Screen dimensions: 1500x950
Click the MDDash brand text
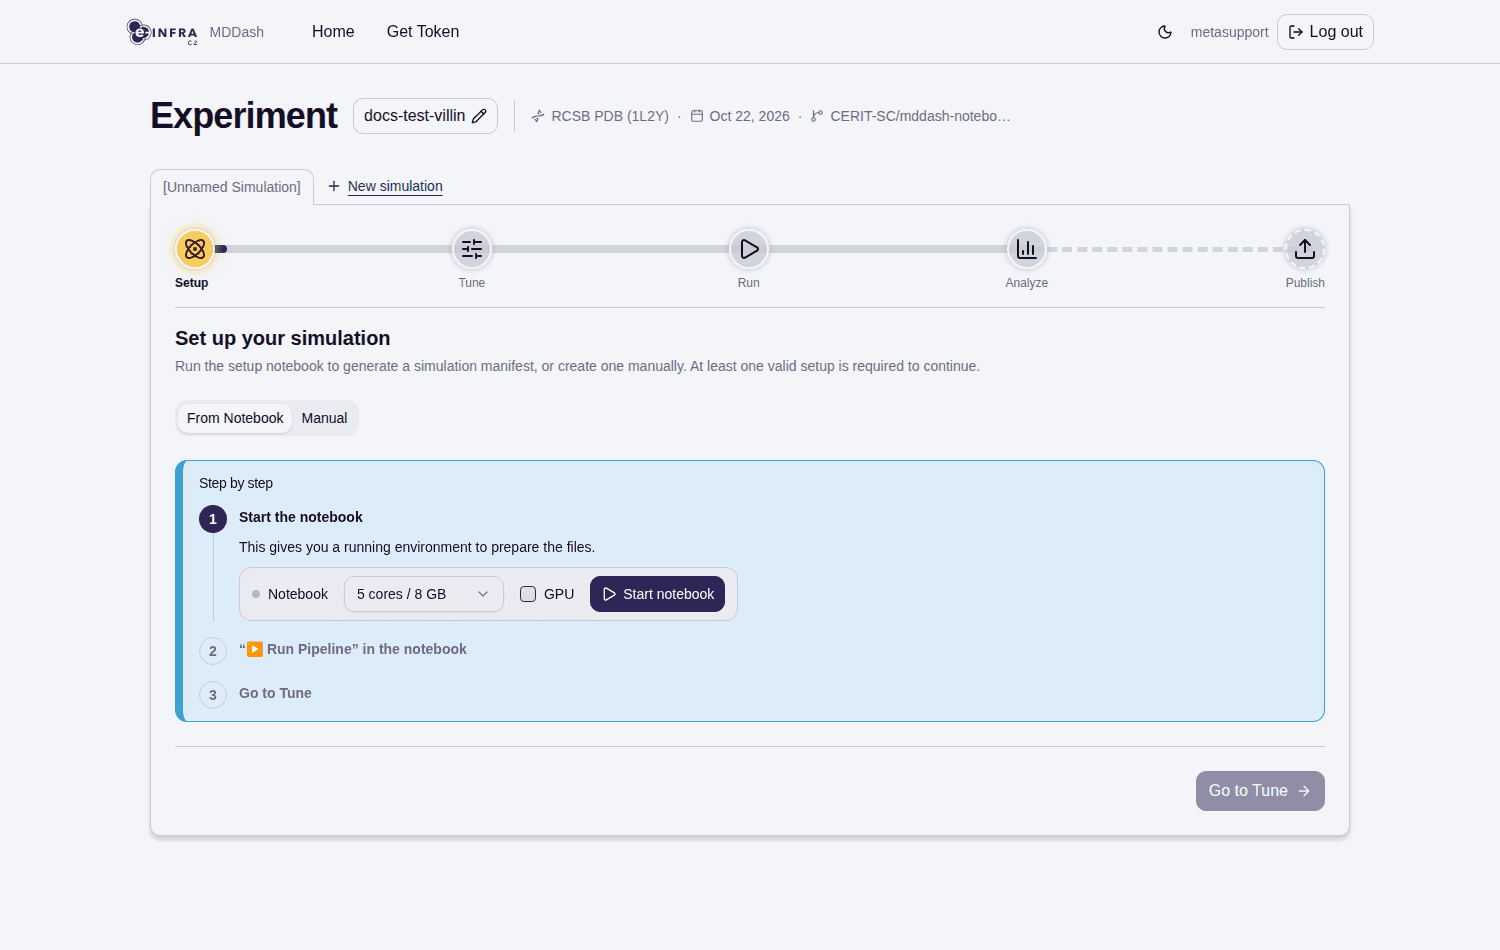[237, 32]
